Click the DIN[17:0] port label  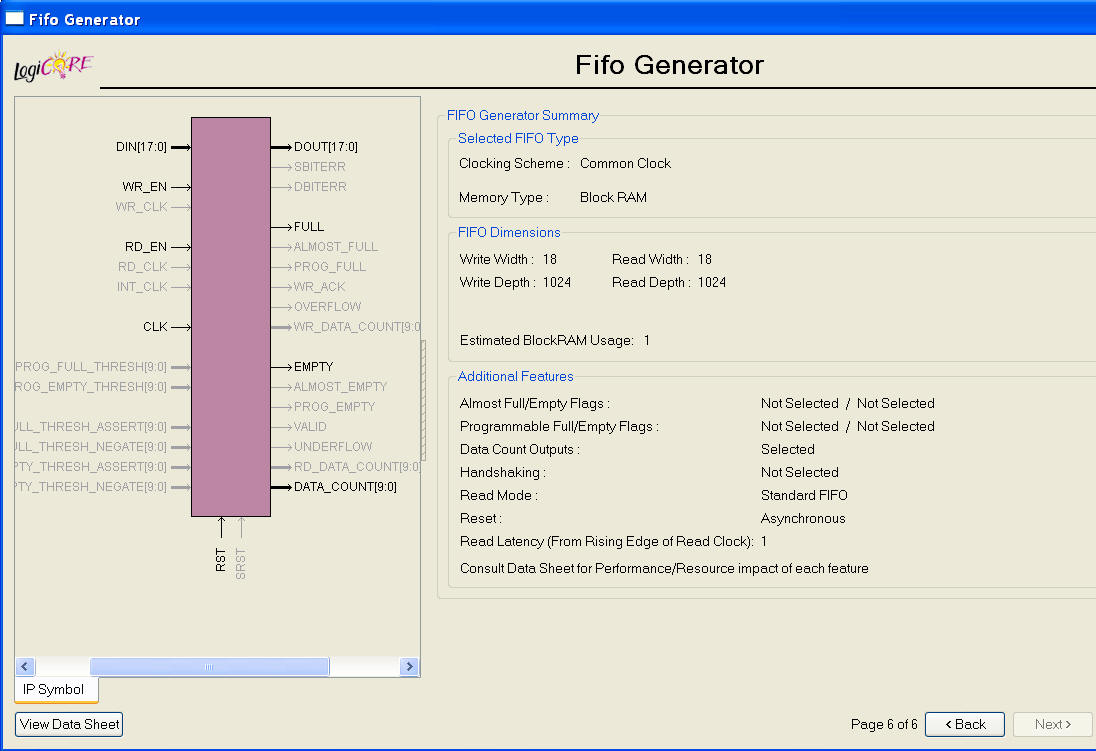pyautogui.click(x=141, y=147)
